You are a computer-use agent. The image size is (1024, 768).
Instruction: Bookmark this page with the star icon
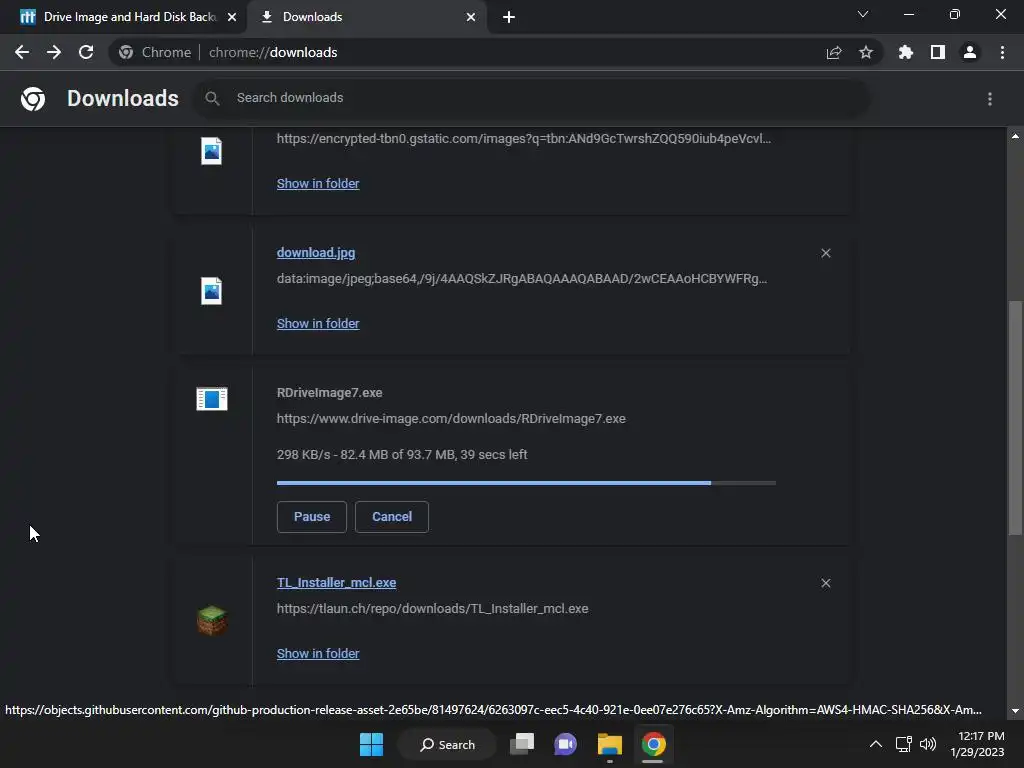pos(866,52)
